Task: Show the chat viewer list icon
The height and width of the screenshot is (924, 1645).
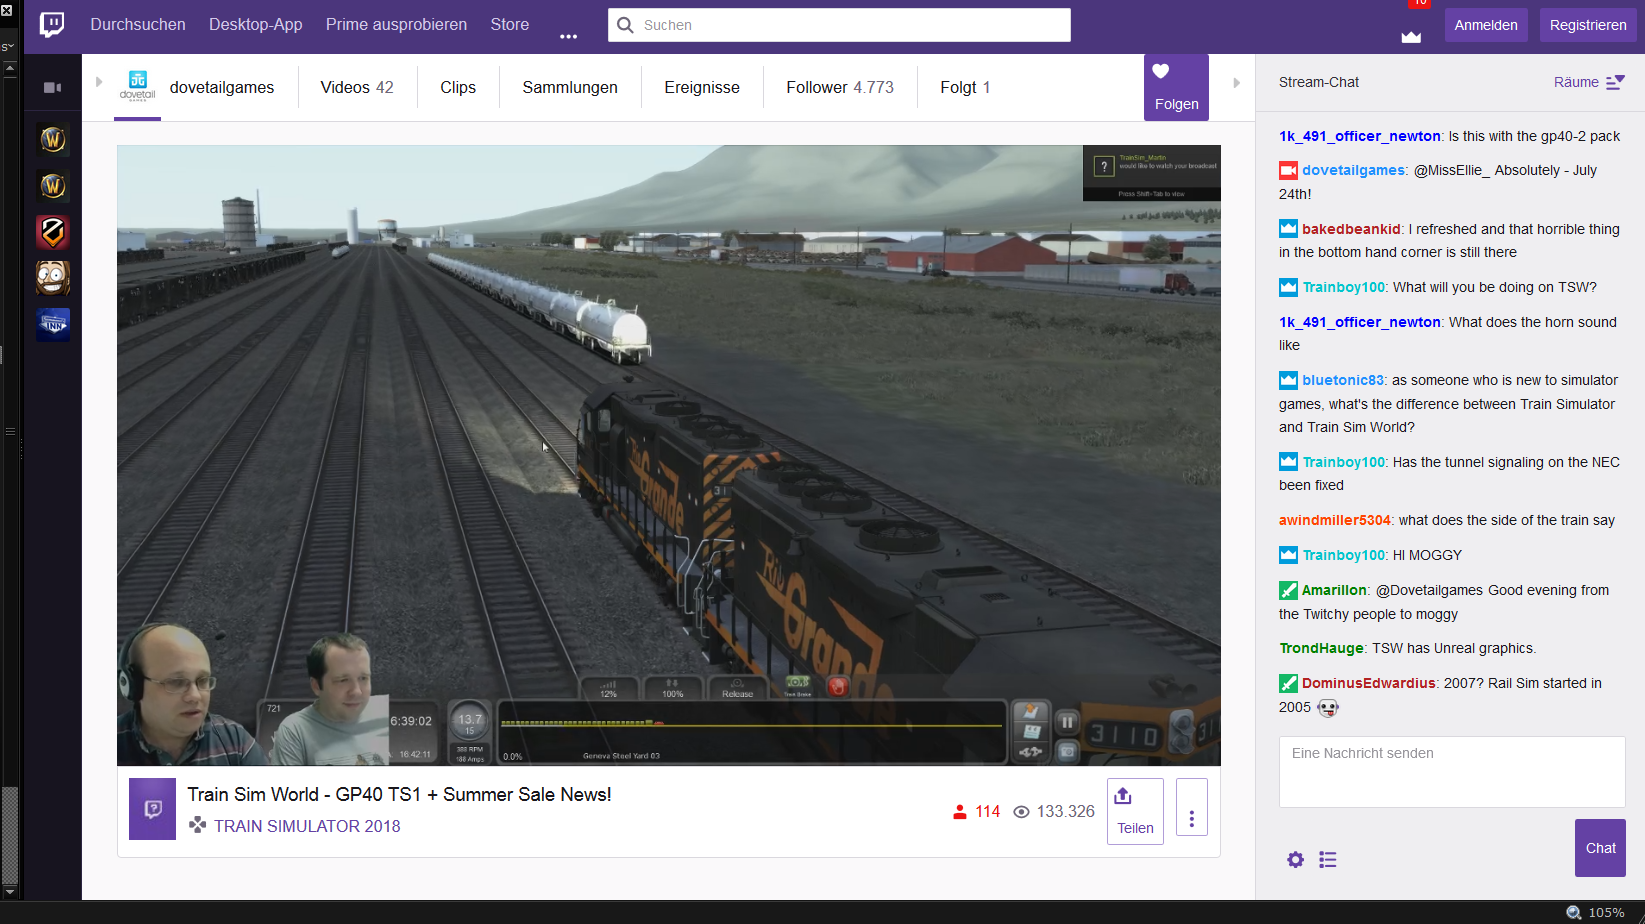Action: [x=1328, y=860]
